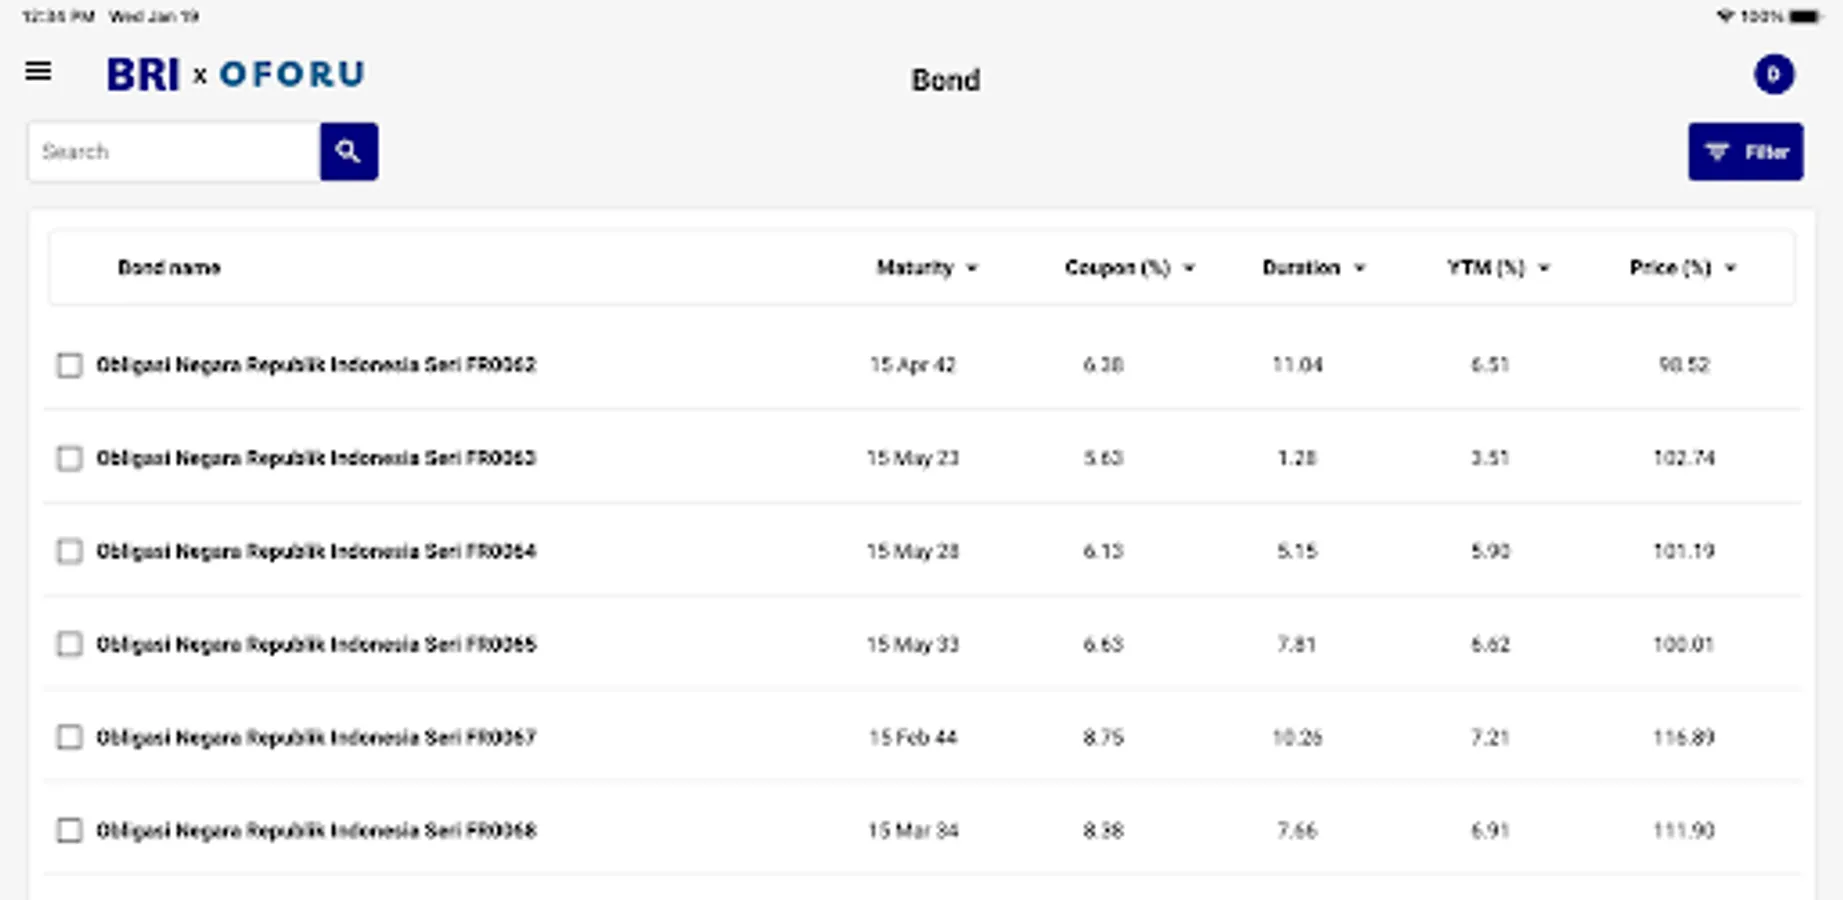This screenshot has width=1843, height=900.
Task: Tick the FR0063 bond checkbox
Action: 70,459
